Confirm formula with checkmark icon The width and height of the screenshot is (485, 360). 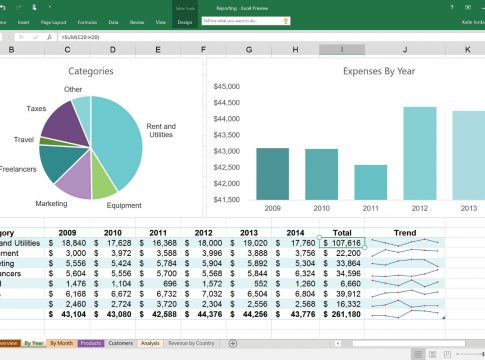click(35, 37)
